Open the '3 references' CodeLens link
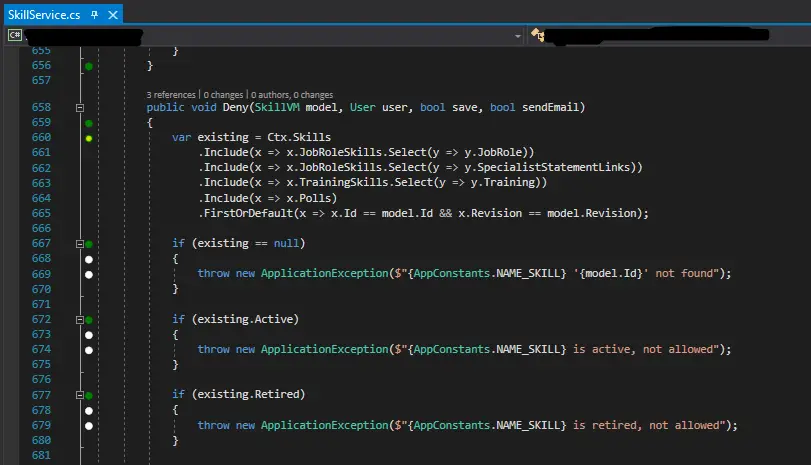This screenshot has width=811, height=465. click(171, 95)
